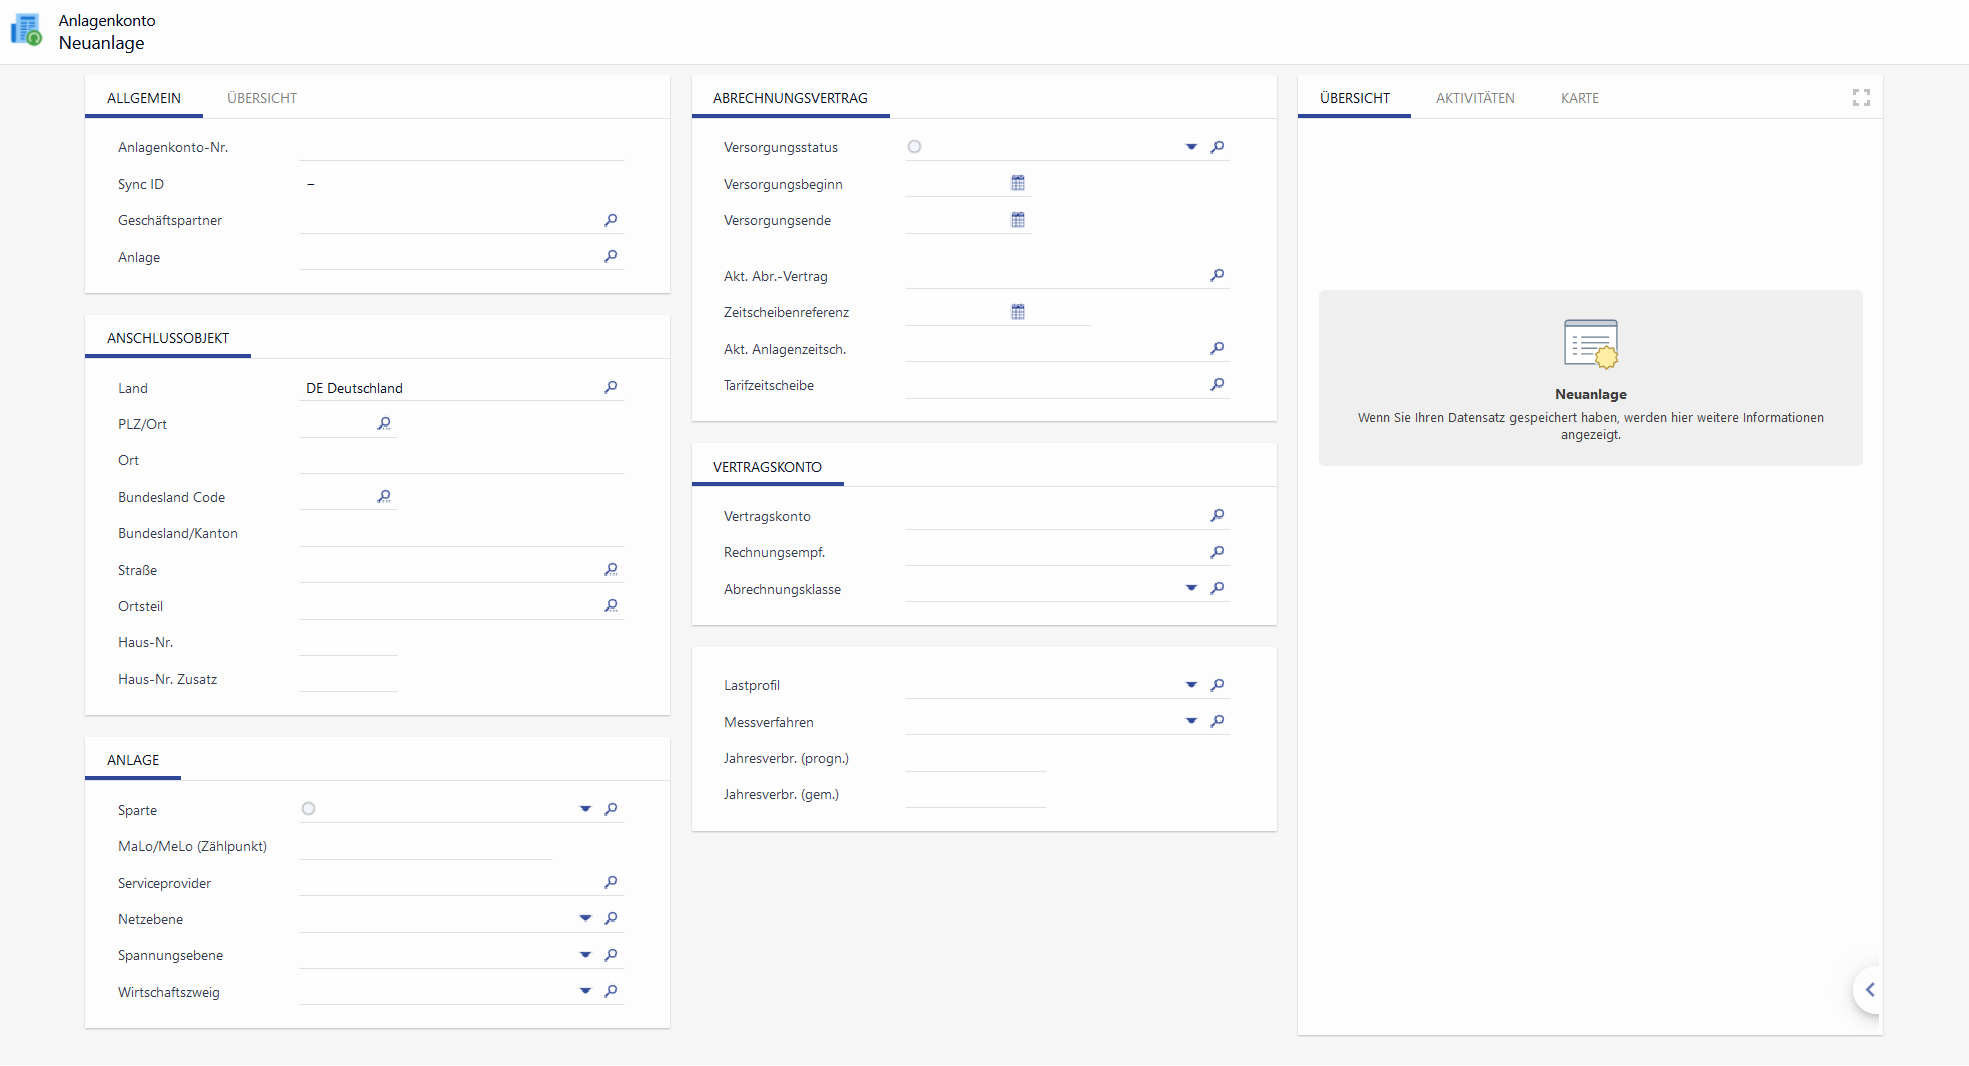Collapse the side panel with chevron button

(1869, 990)
